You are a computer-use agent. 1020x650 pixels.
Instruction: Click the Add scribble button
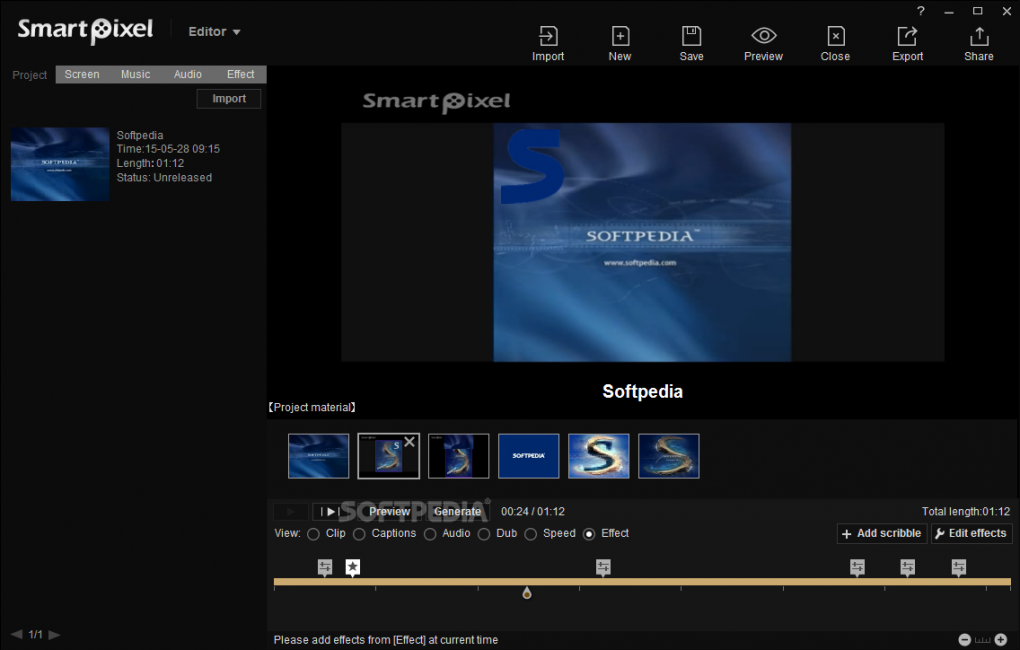click(x=882, y=534)
